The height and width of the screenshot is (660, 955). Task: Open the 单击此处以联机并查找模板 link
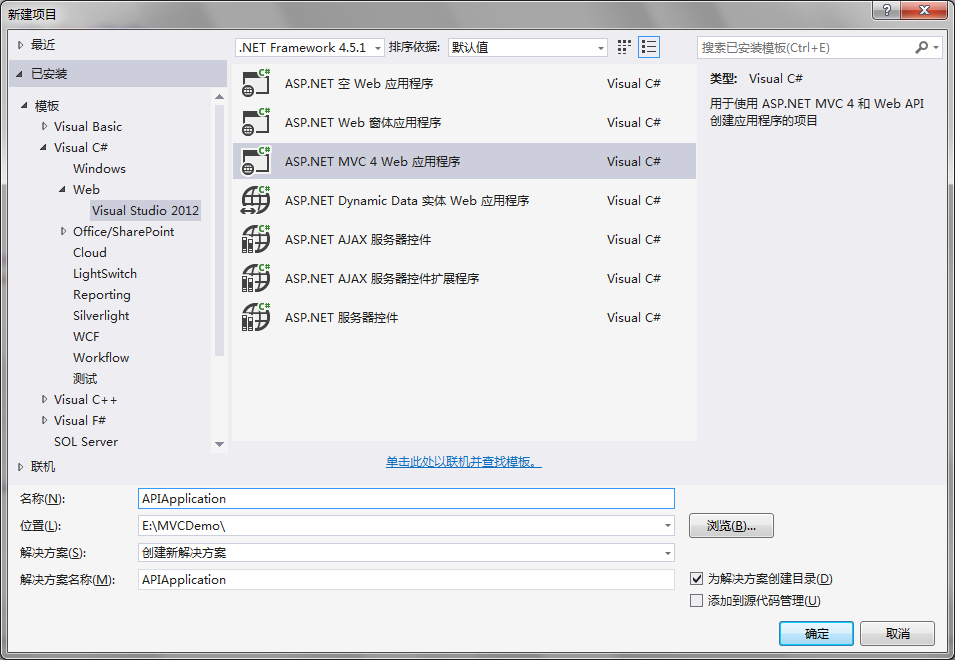point(463,462)
